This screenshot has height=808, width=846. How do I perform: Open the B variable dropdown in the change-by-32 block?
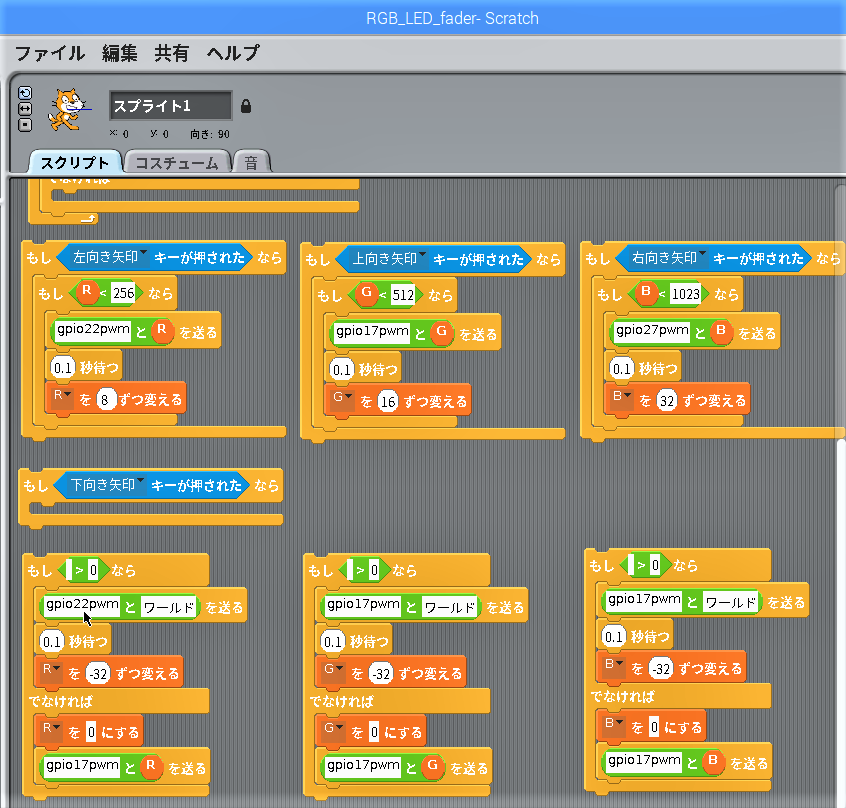[622, 397]
